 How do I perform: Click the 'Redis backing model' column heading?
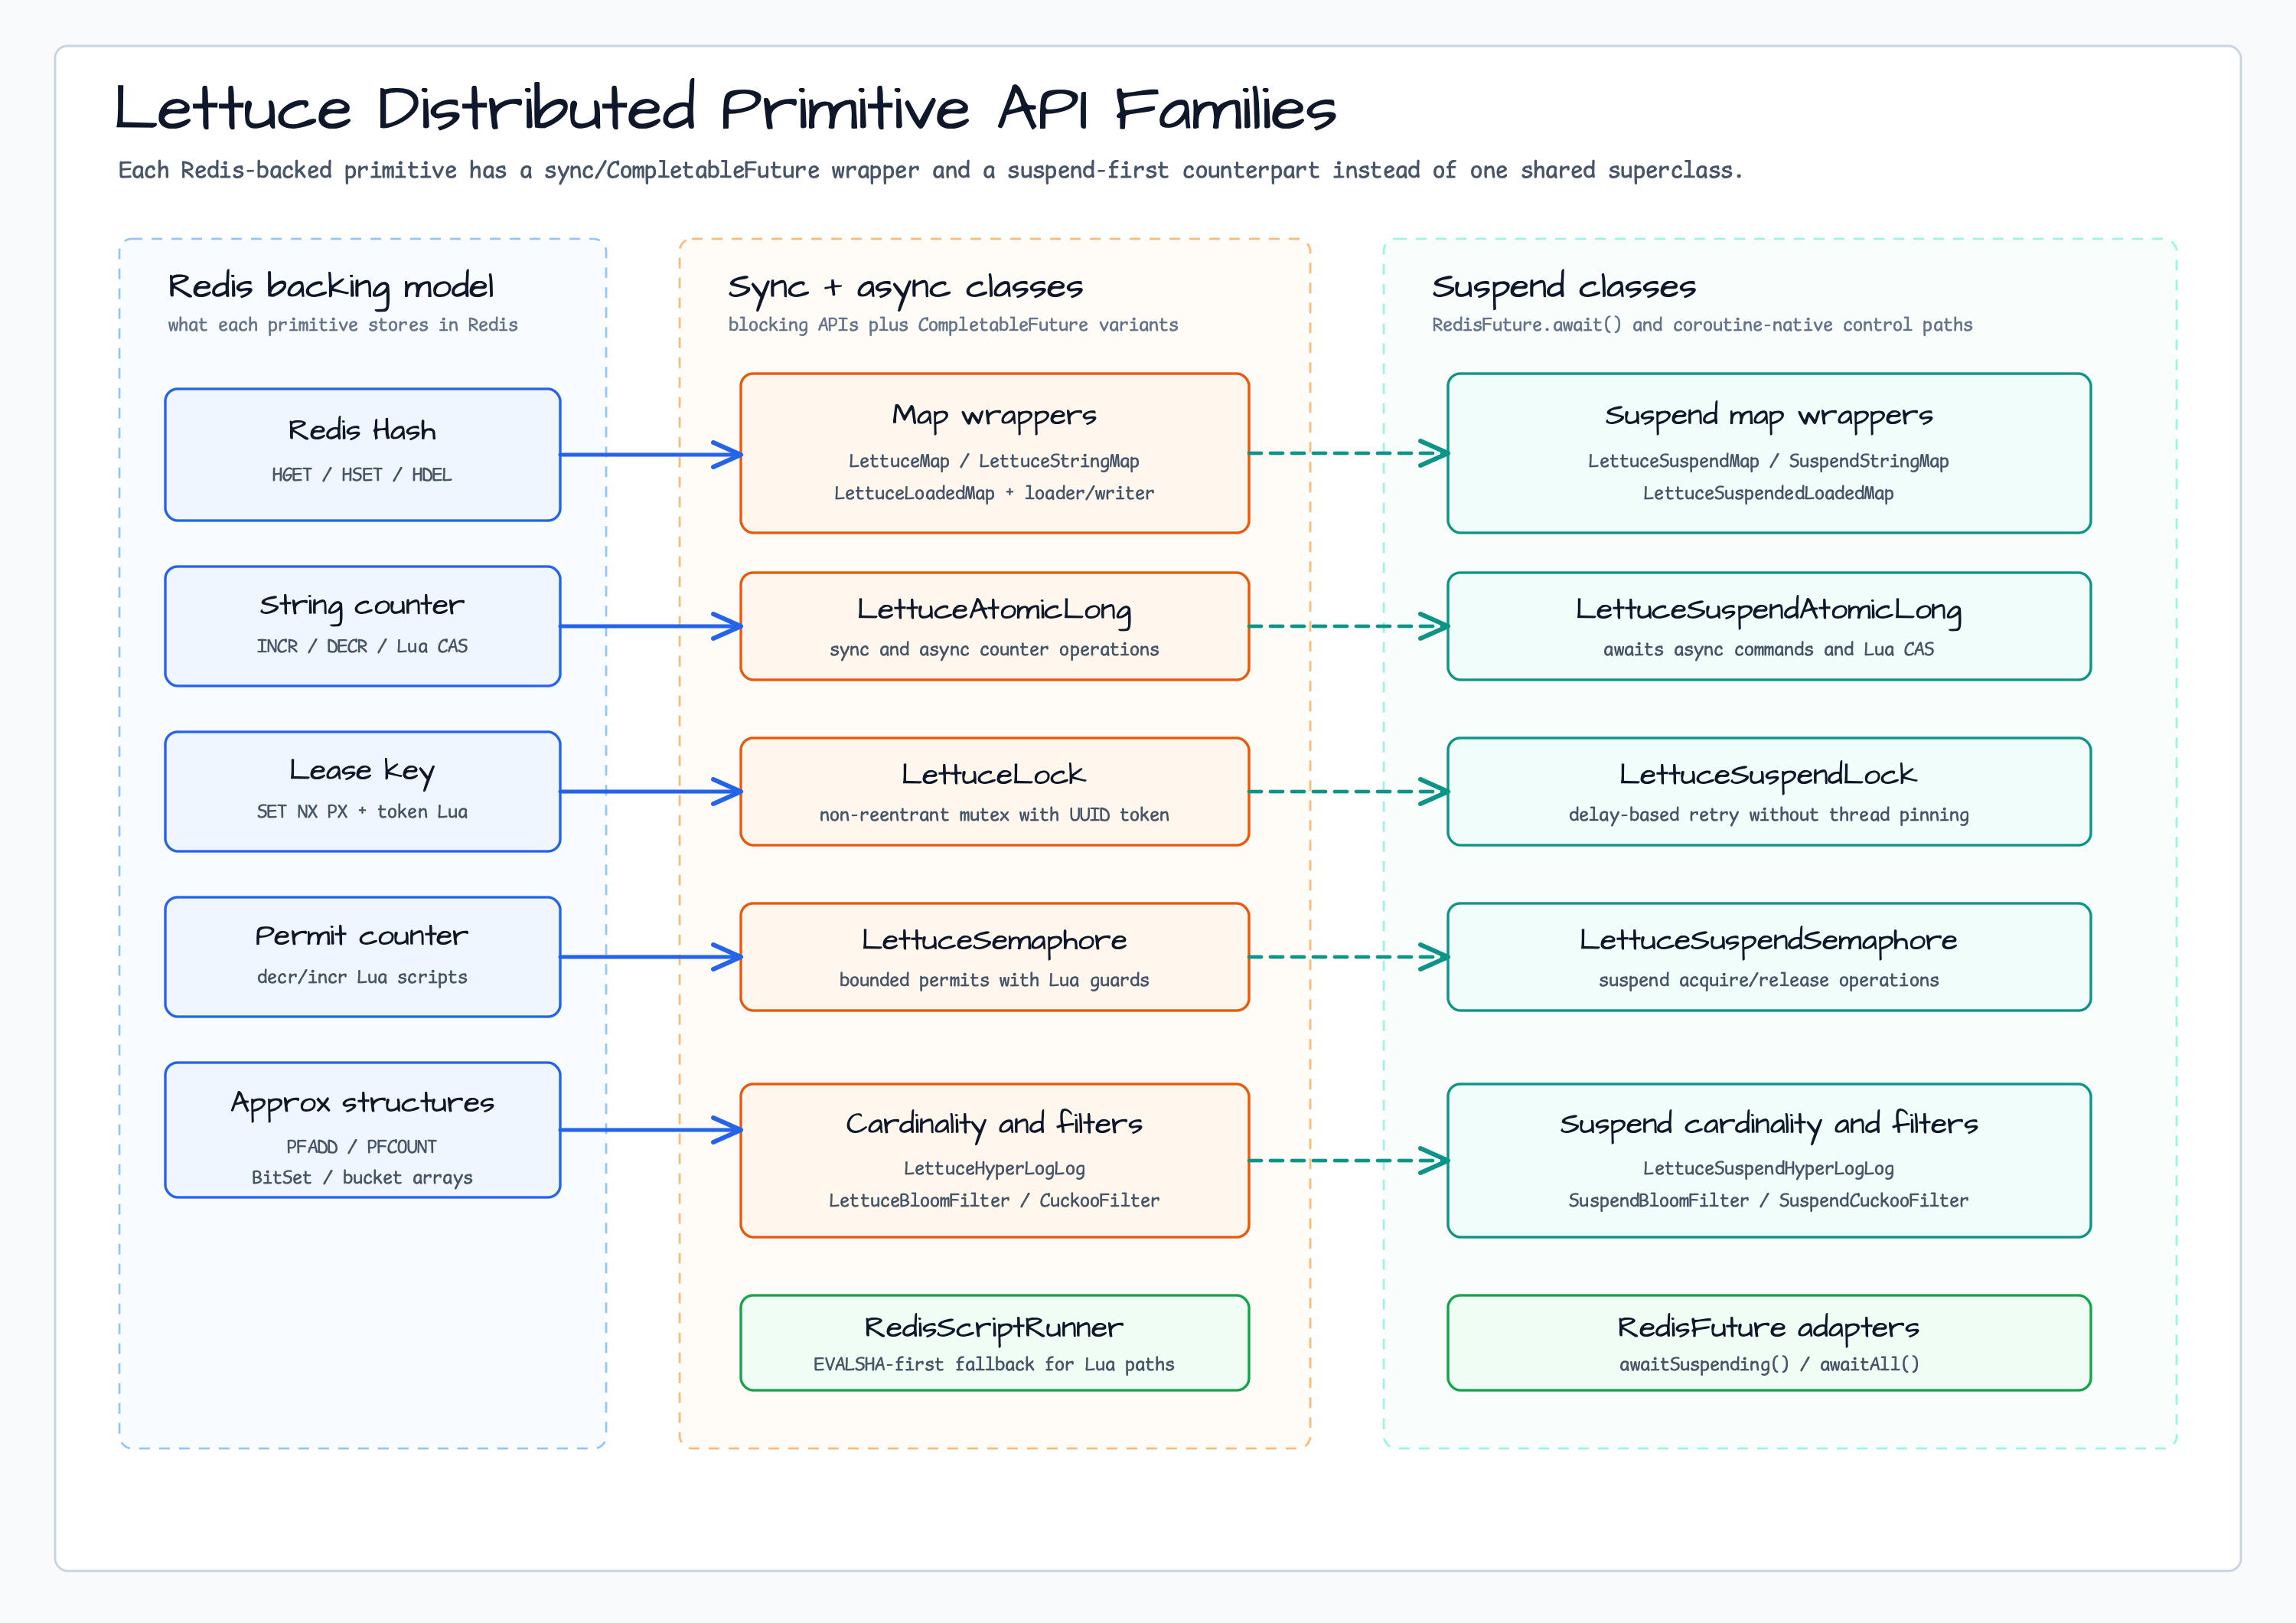coord(331,287)
